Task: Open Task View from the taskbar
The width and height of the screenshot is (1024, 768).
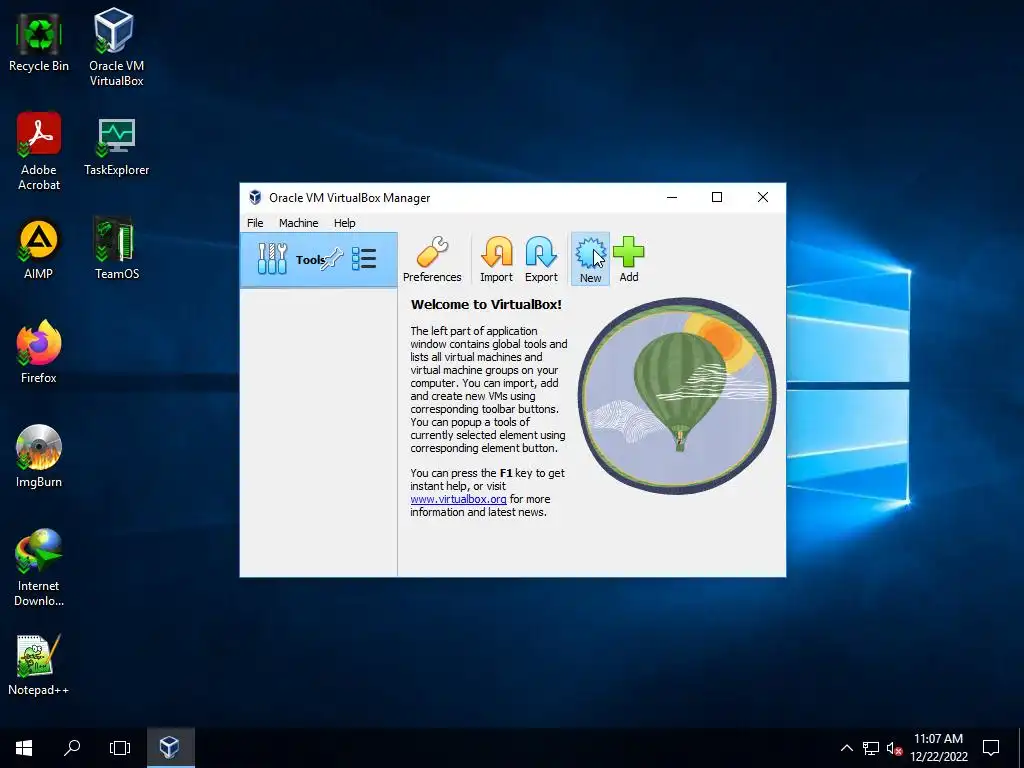Action: coord(120,747)
